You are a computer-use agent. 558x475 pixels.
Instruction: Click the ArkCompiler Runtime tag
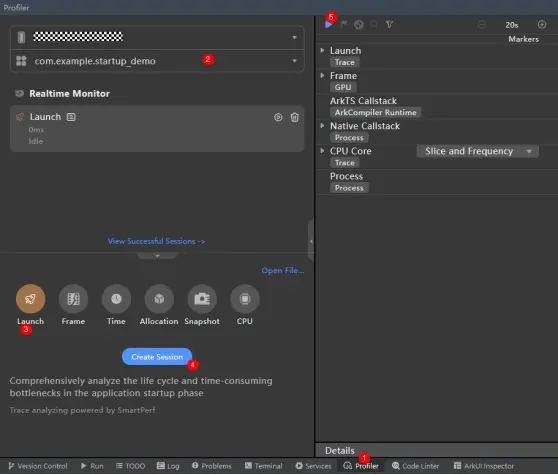[x=375, y=112]
